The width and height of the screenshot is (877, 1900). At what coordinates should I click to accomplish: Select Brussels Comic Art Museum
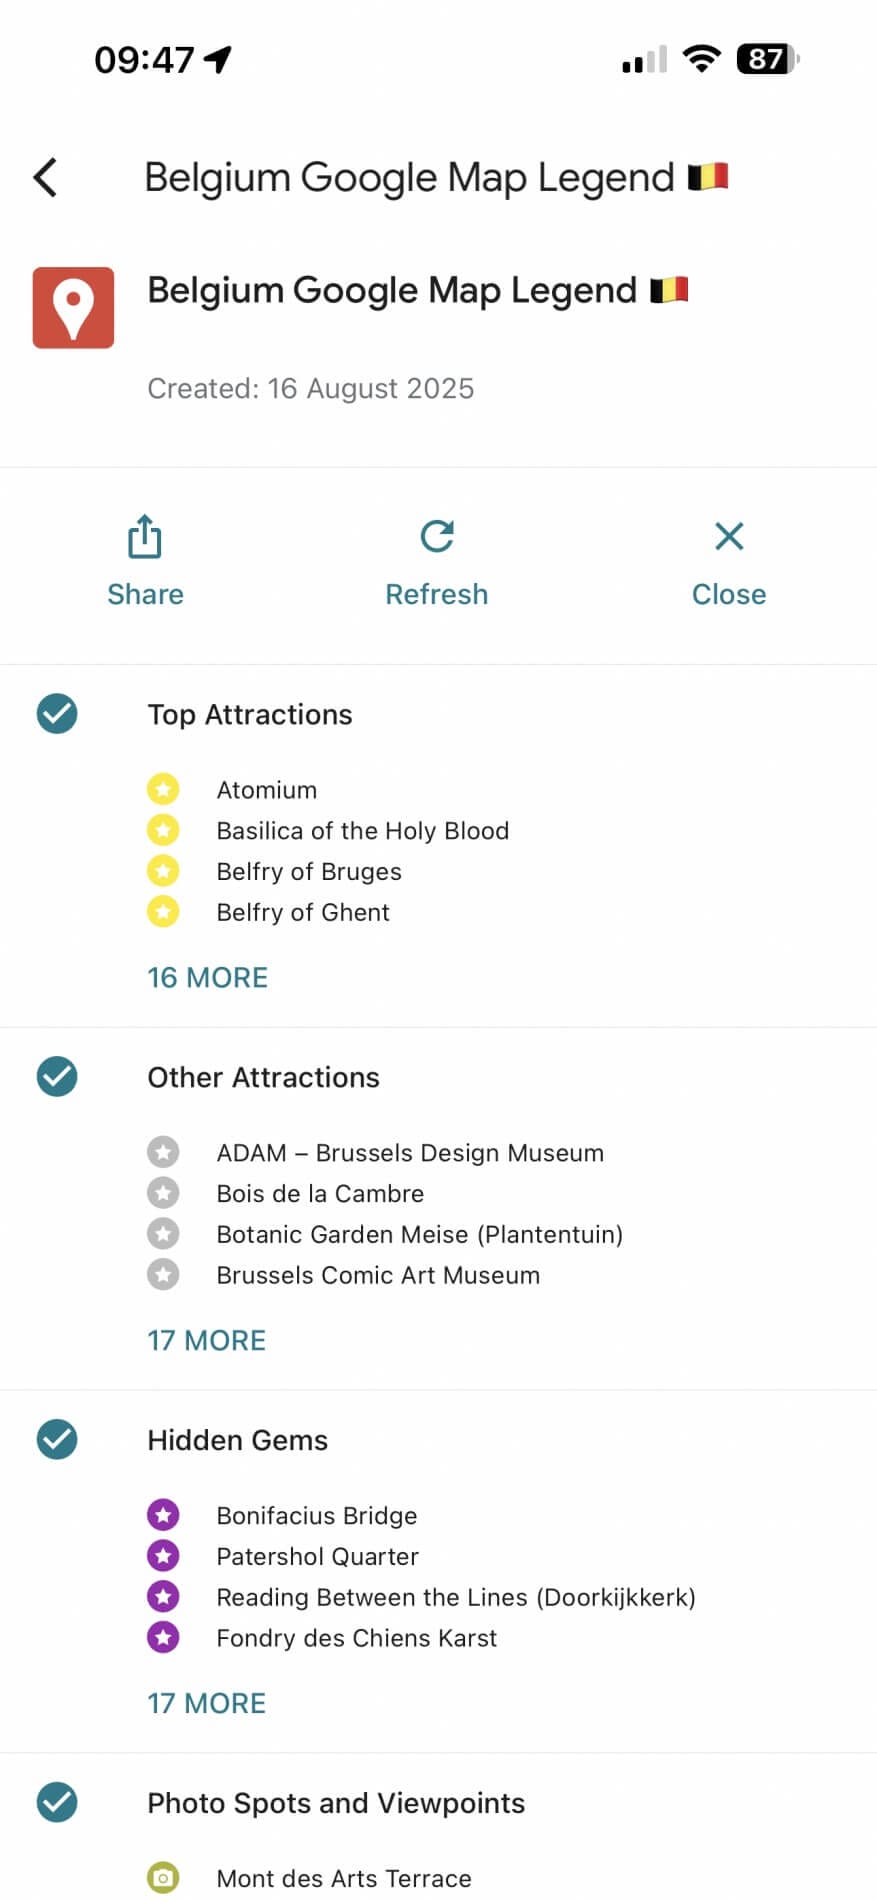click(x=378, y=1275)
